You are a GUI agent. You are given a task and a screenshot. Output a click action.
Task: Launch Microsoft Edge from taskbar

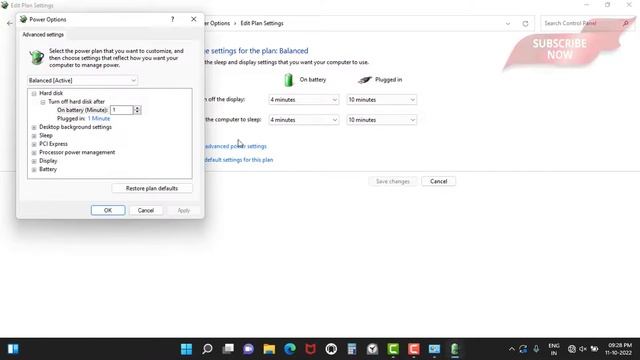coord(290,349)
